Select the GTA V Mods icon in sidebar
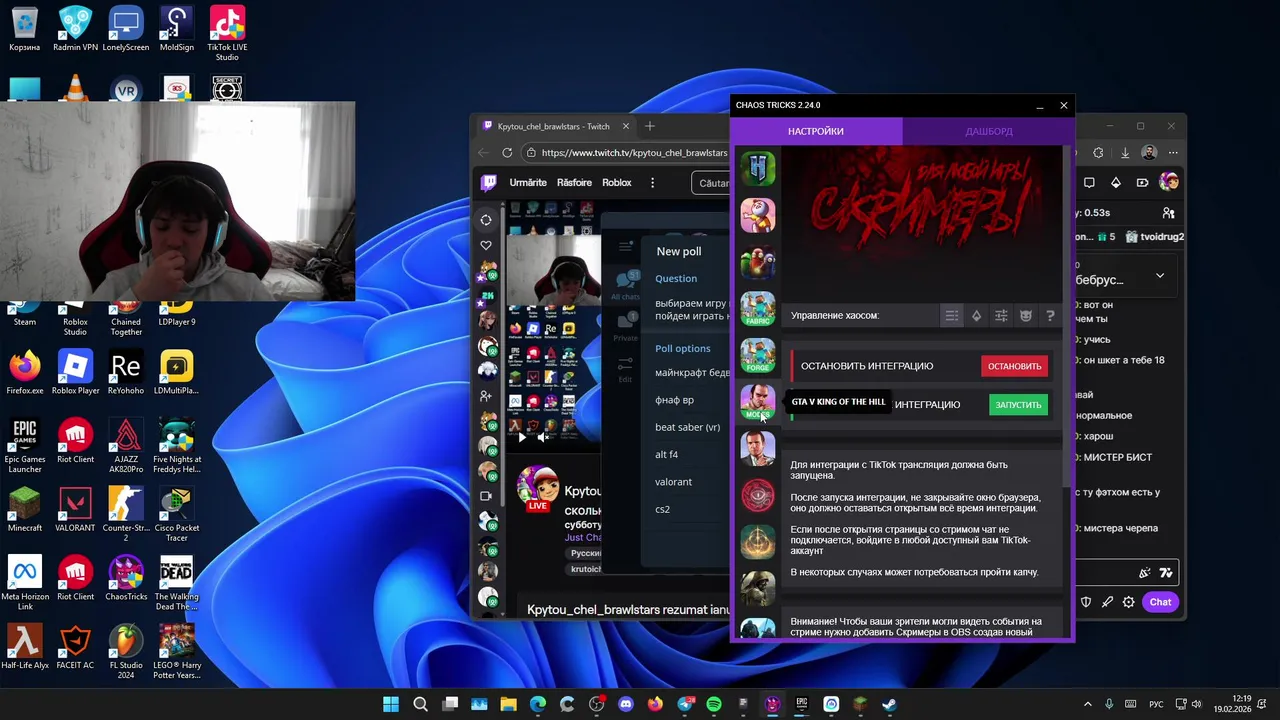The width and height of the screenshot is (1280, 720). [758, 402]
